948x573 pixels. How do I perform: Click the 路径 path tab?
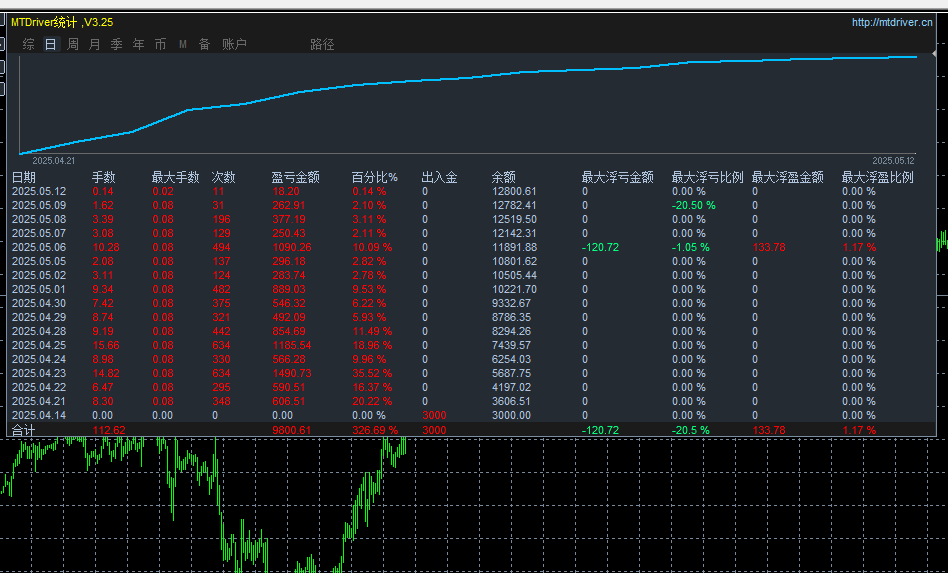[x=322, y=44]
